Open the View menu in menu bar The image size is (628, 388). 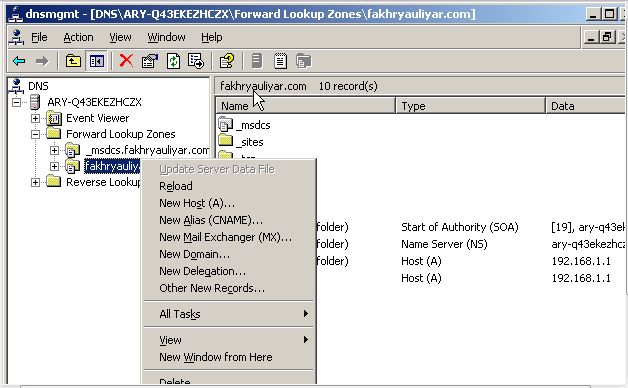[121, 37]
